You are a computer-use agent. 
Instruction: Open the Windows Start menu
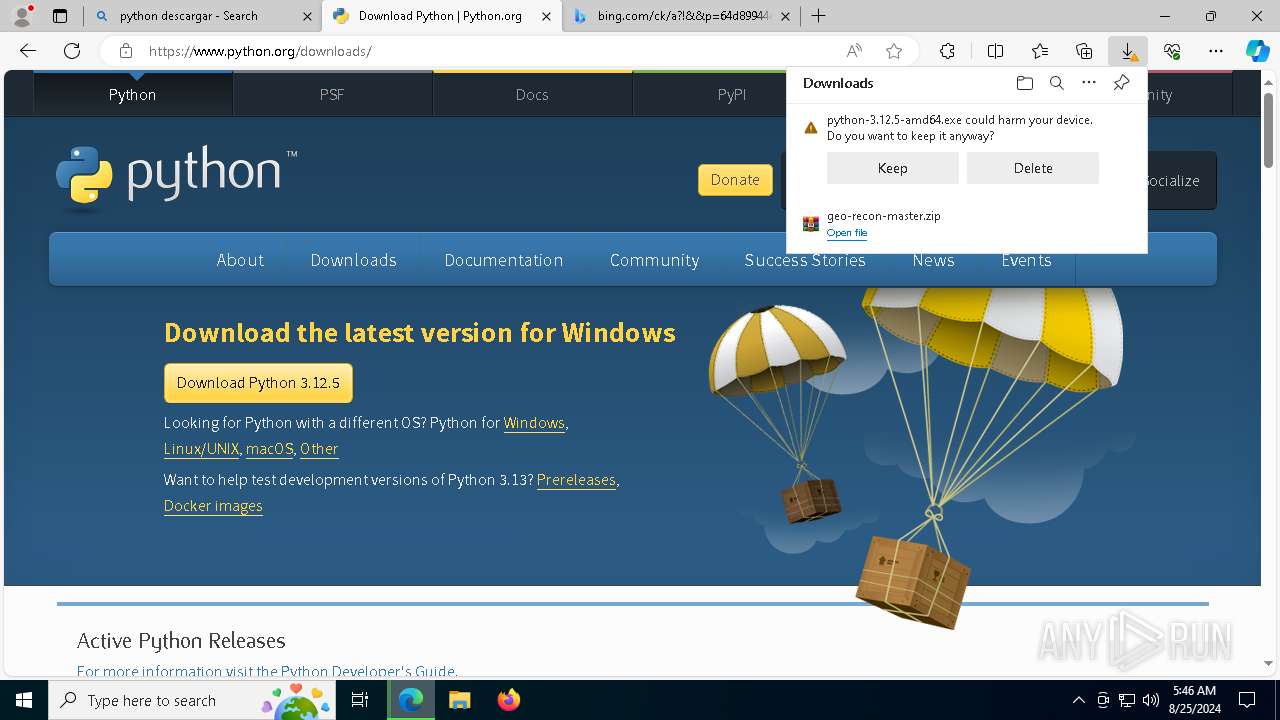pyautogui.click(x=24, y=700)
